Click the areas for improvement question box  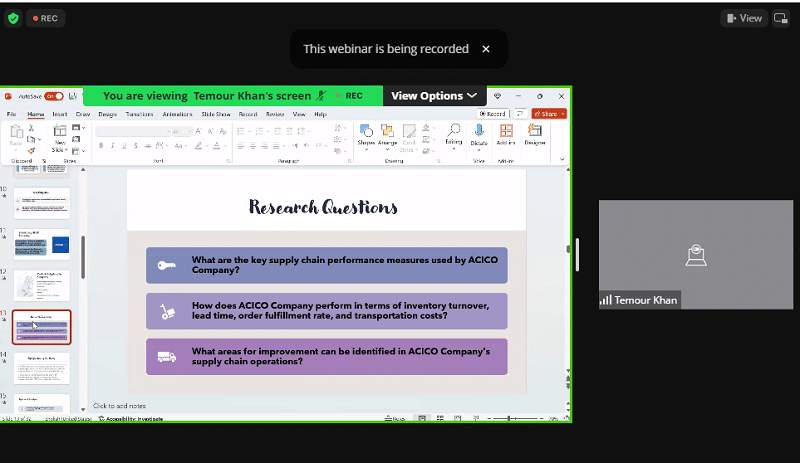point(327,357)
